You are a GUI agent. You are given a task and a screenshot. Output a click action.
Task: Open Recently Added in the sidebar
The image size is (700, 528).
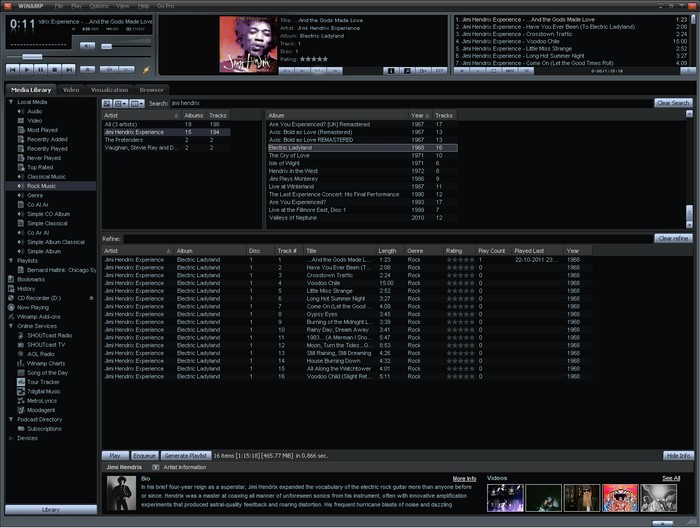point(47,139)
